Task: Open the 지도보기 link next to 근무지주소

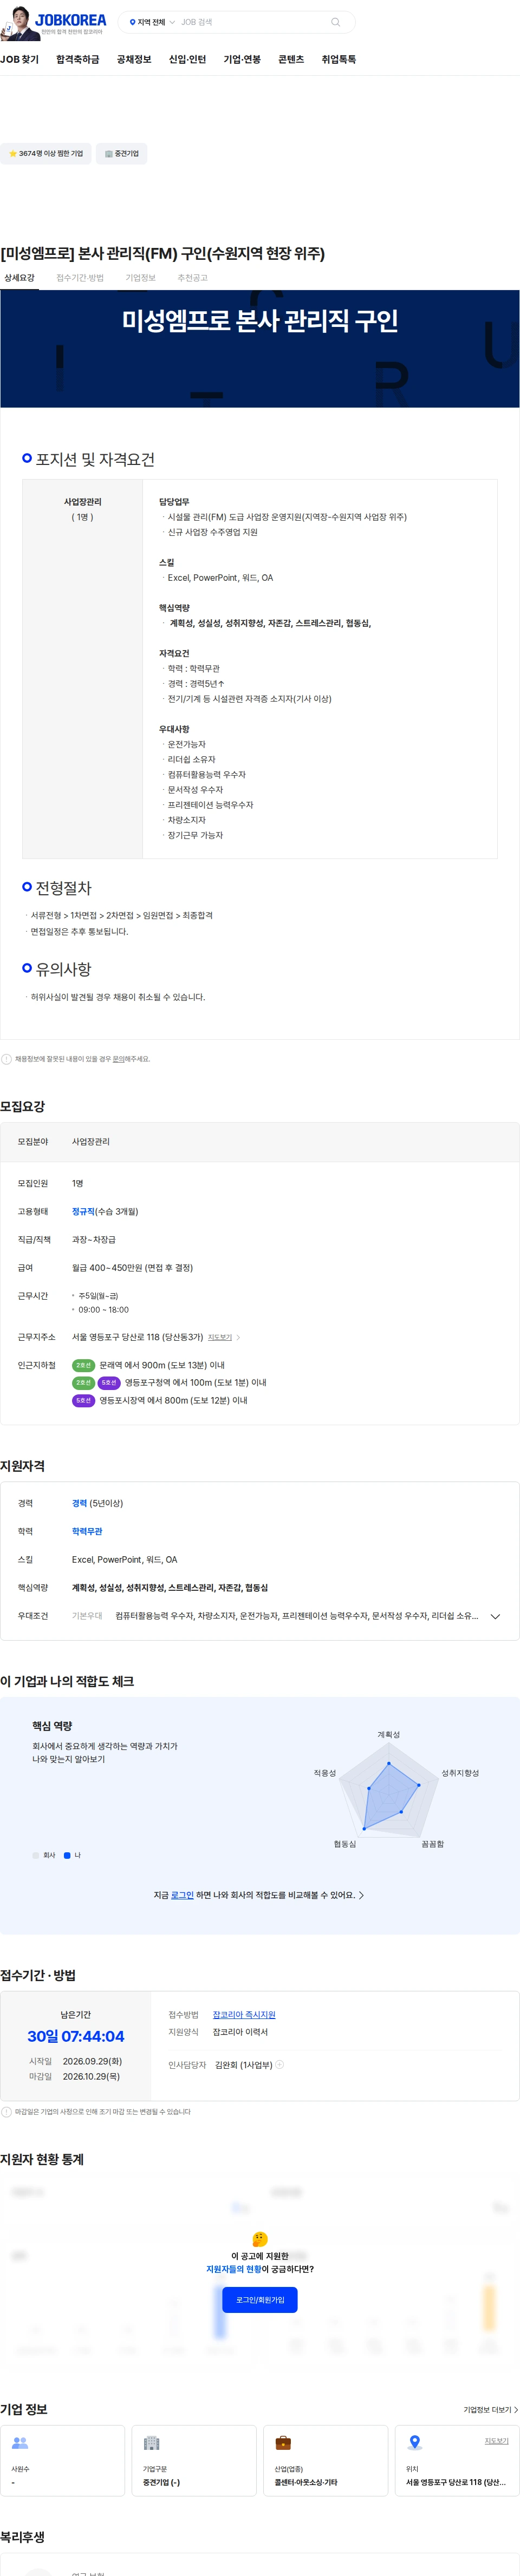Action: pyautogui.click(x=220, y=1337)
